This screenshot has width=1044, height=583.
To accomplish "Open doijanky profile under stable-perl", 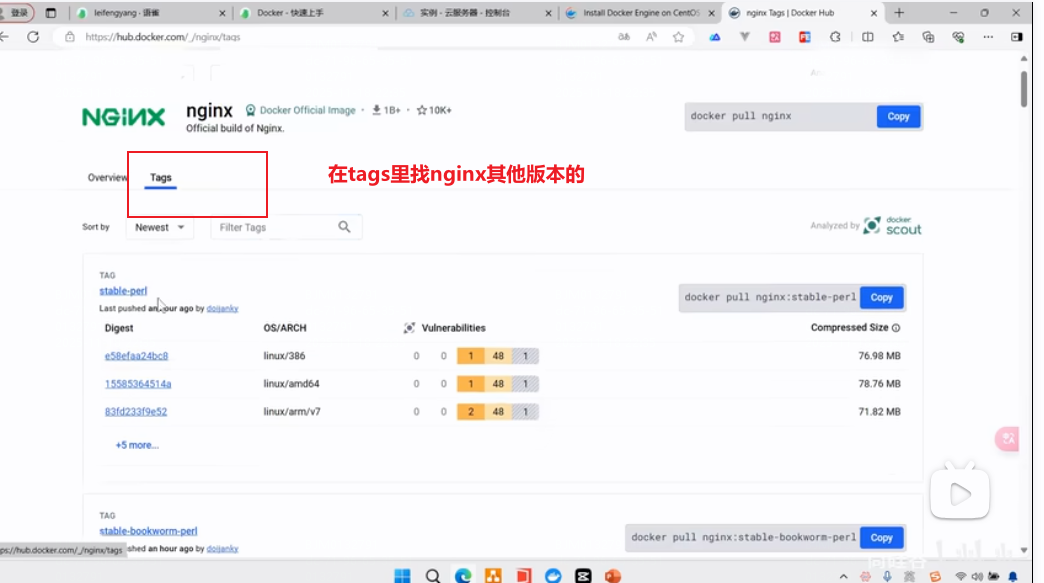I will (222, 309).
